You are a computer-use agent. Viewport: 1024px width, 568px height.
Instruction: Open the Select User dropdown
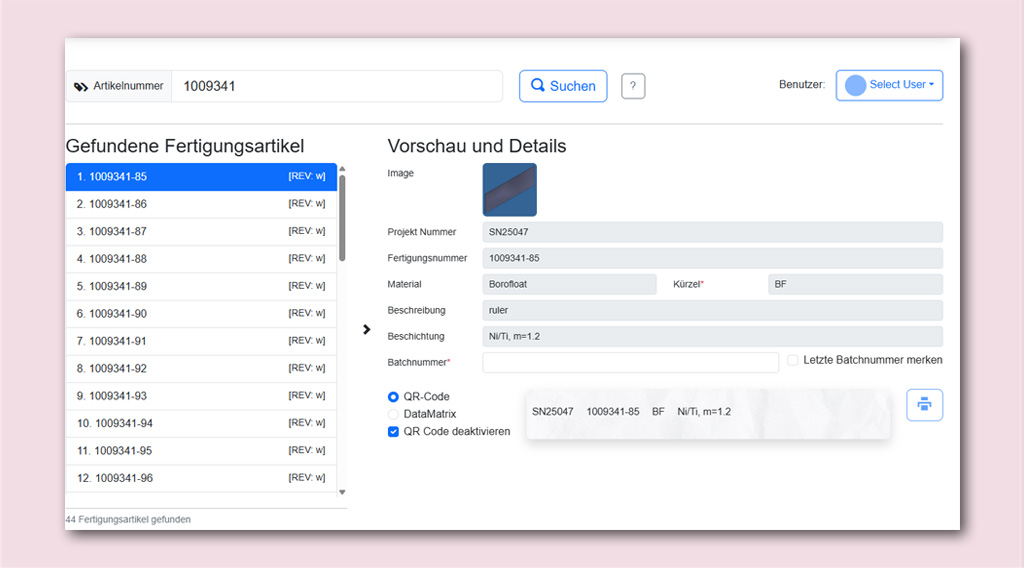[889, 86]
